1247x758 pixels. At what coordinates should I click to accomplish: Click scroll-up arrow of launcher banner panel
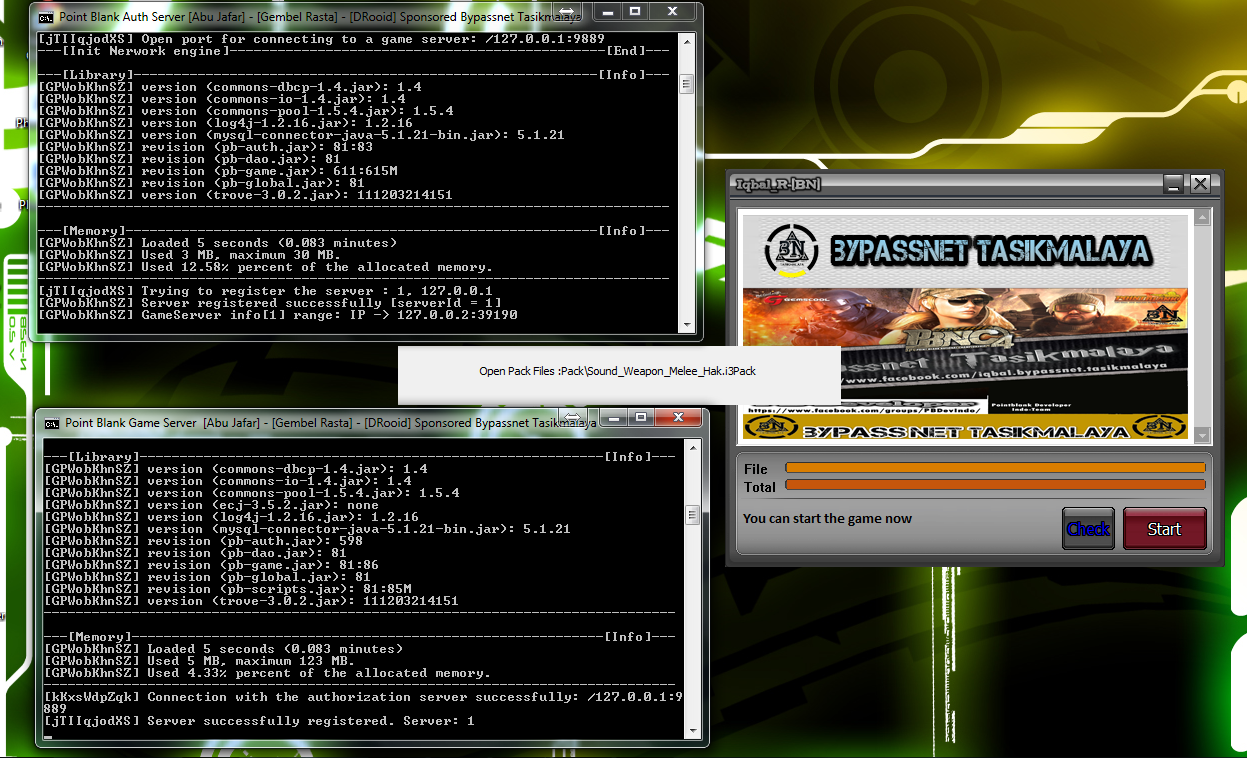coord(1203,217)
